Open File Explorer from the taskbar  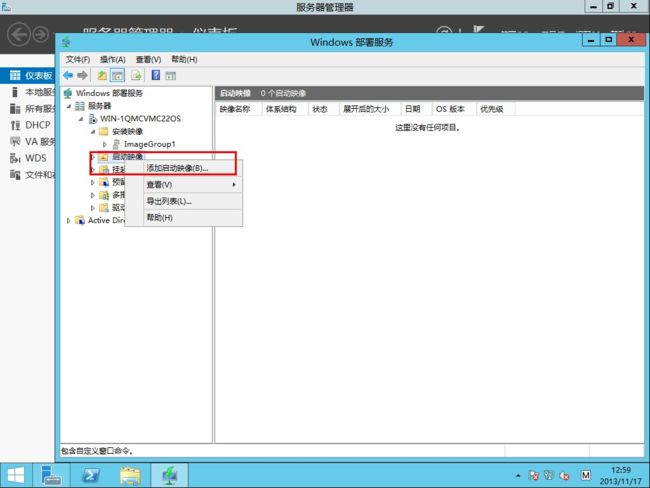point(130,475)
